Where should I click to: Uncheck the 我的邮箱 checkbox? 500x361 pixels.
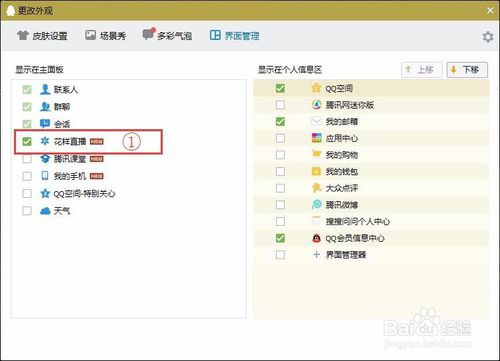(280, 121)
